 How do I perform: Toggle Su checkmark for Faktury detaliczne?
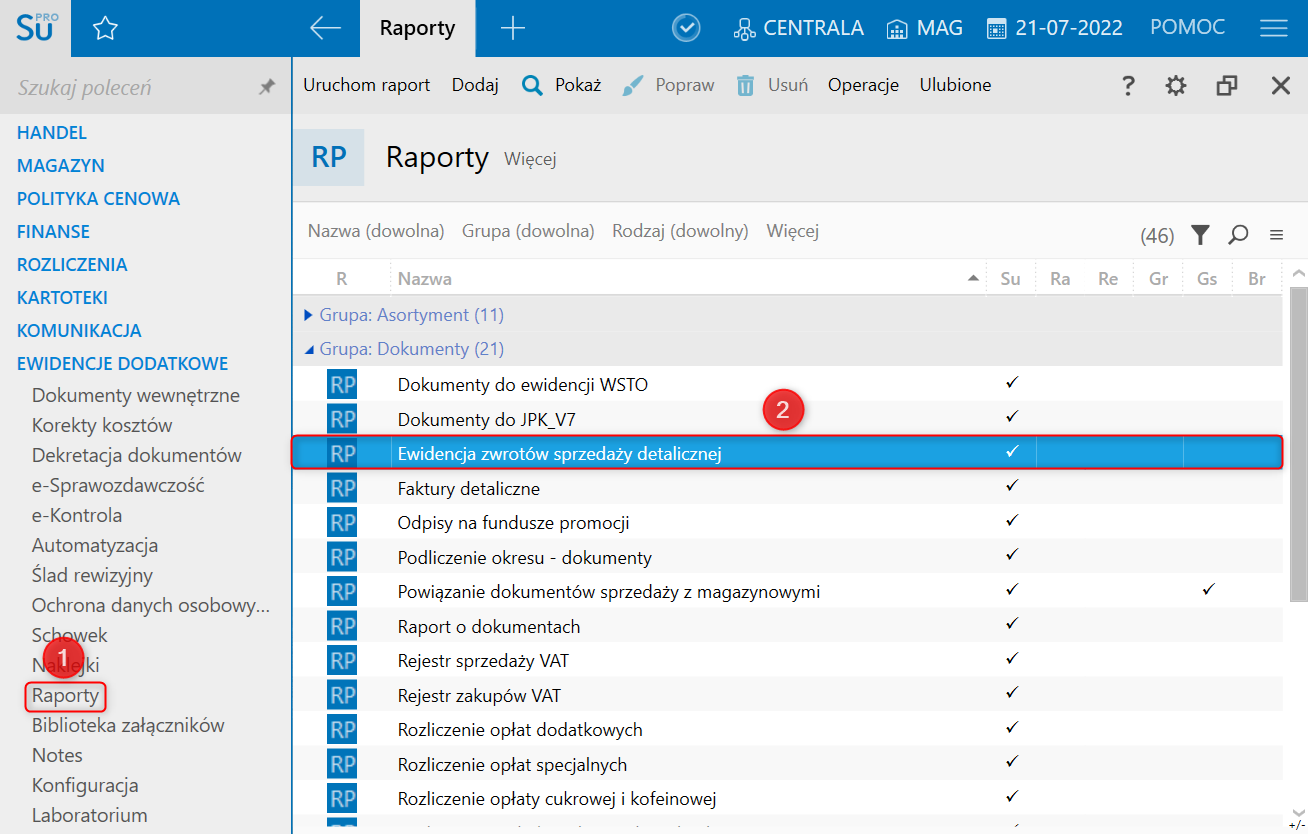(x=1011, y=485)
